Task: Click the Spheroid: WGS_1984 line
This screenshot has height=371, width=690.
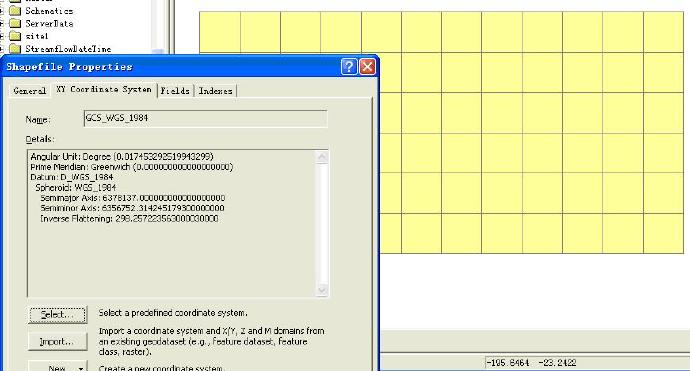Action: click(76, 187)
